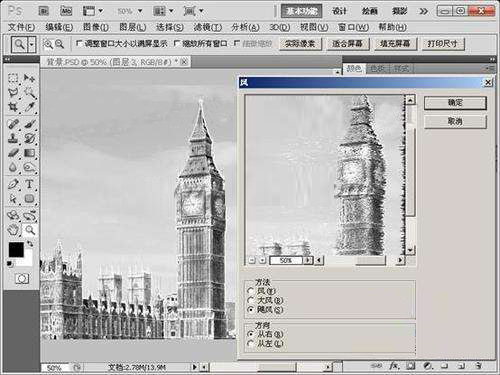The image size is (500, 375).
Task: Select the Path Selection tool
Action: click(x=13, y=199)
